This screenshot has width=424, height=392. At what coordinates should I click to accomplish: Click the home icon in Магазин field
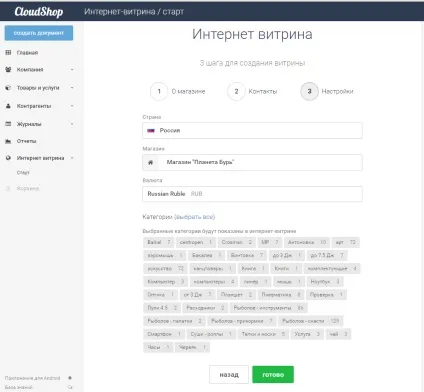tap(150, 162)
